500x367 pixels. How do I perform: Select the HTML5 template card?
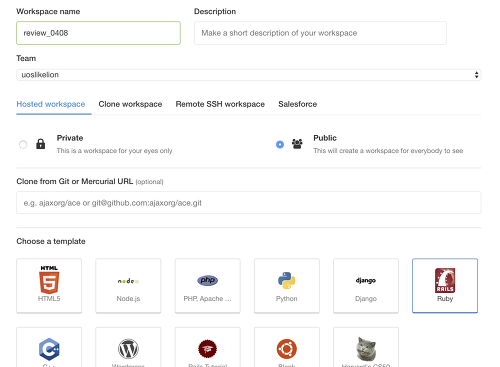[x=49, y=286]
